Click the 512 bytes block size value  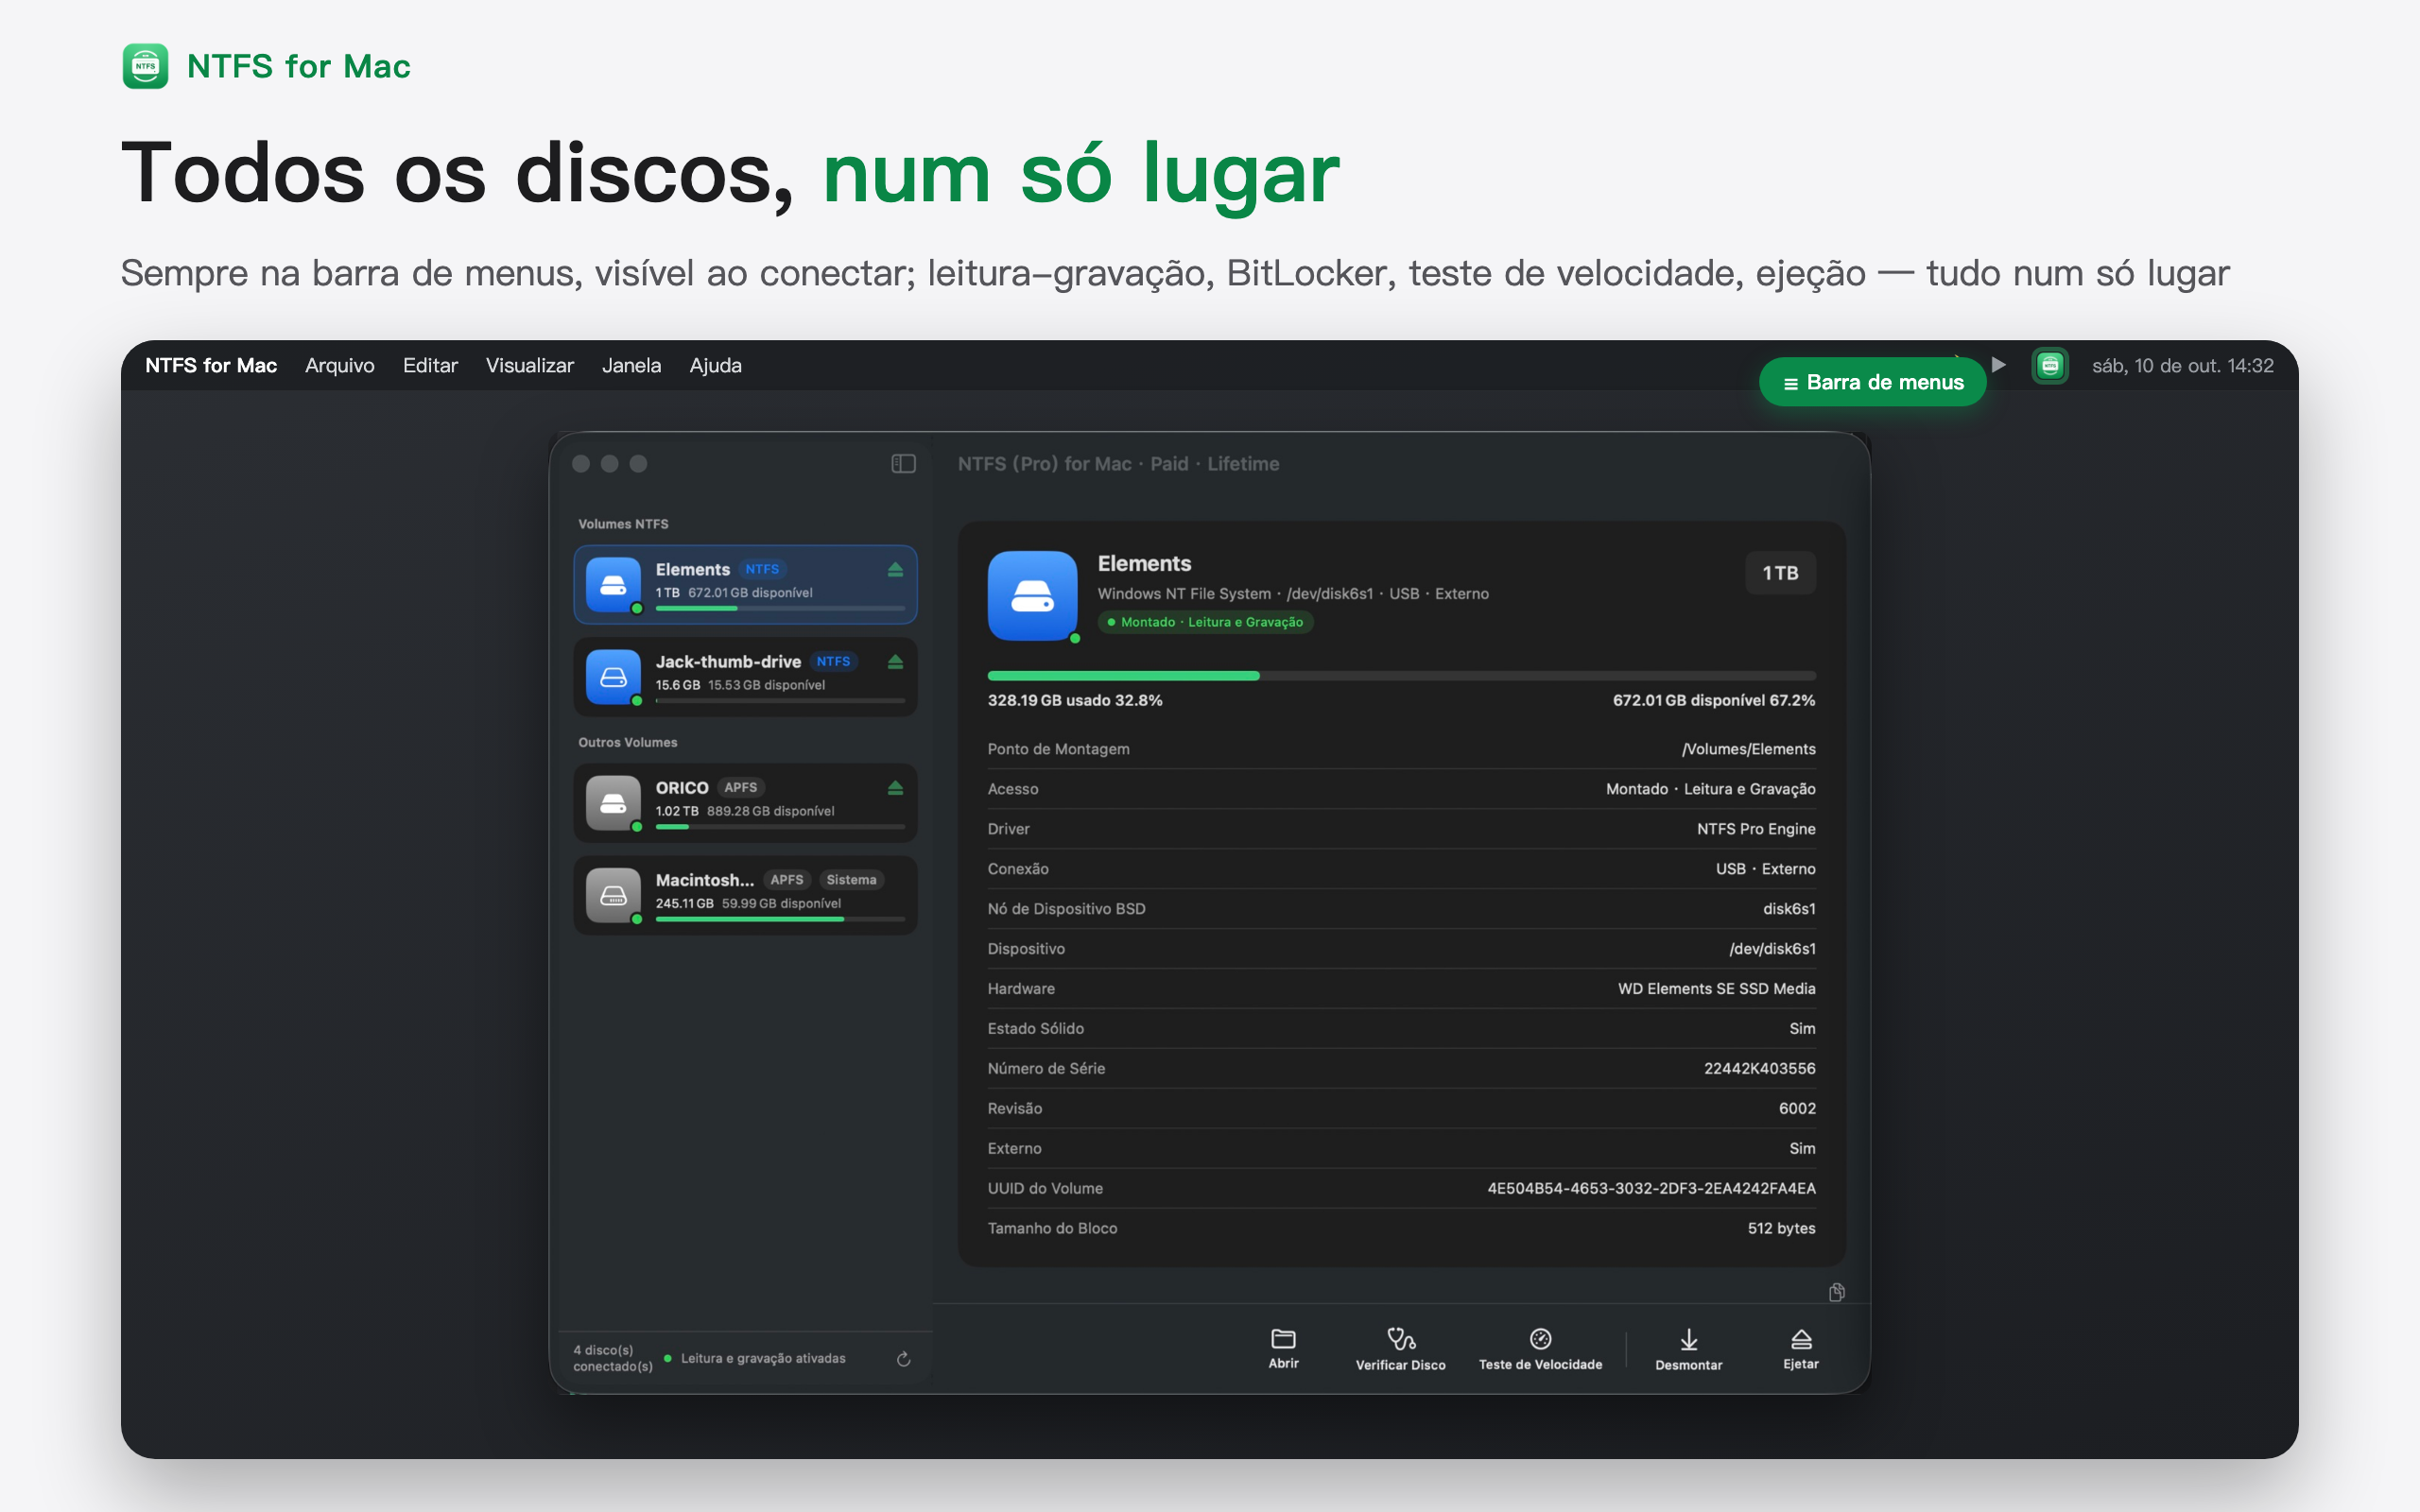1781,1228
